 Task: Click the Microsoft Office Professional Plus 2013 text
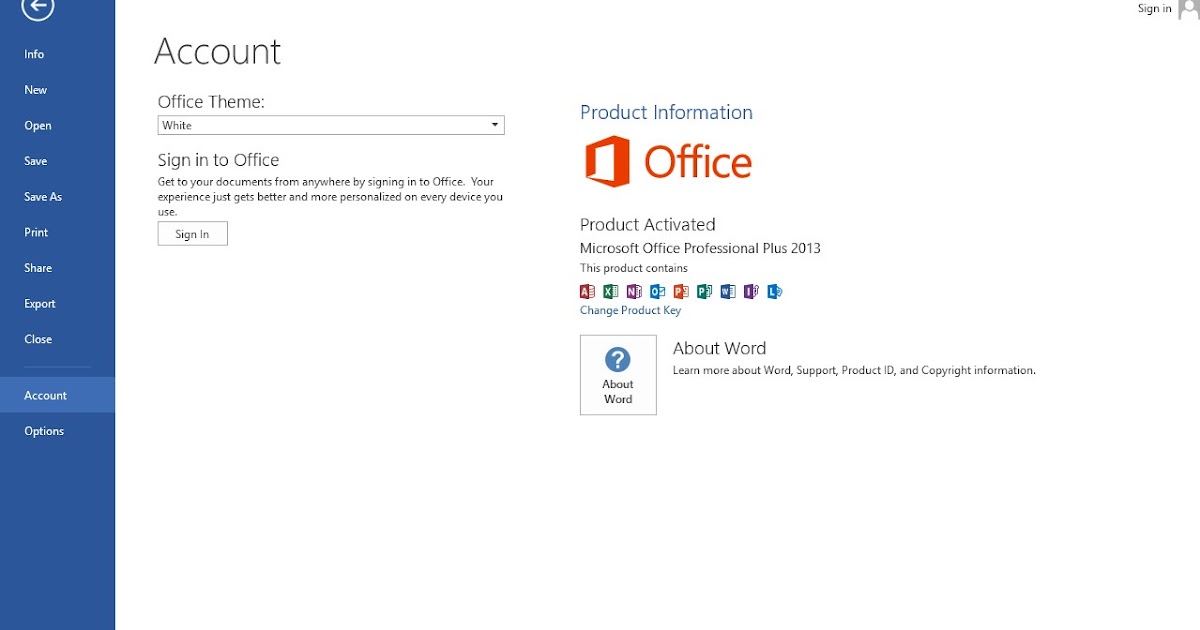pos(700,248)
